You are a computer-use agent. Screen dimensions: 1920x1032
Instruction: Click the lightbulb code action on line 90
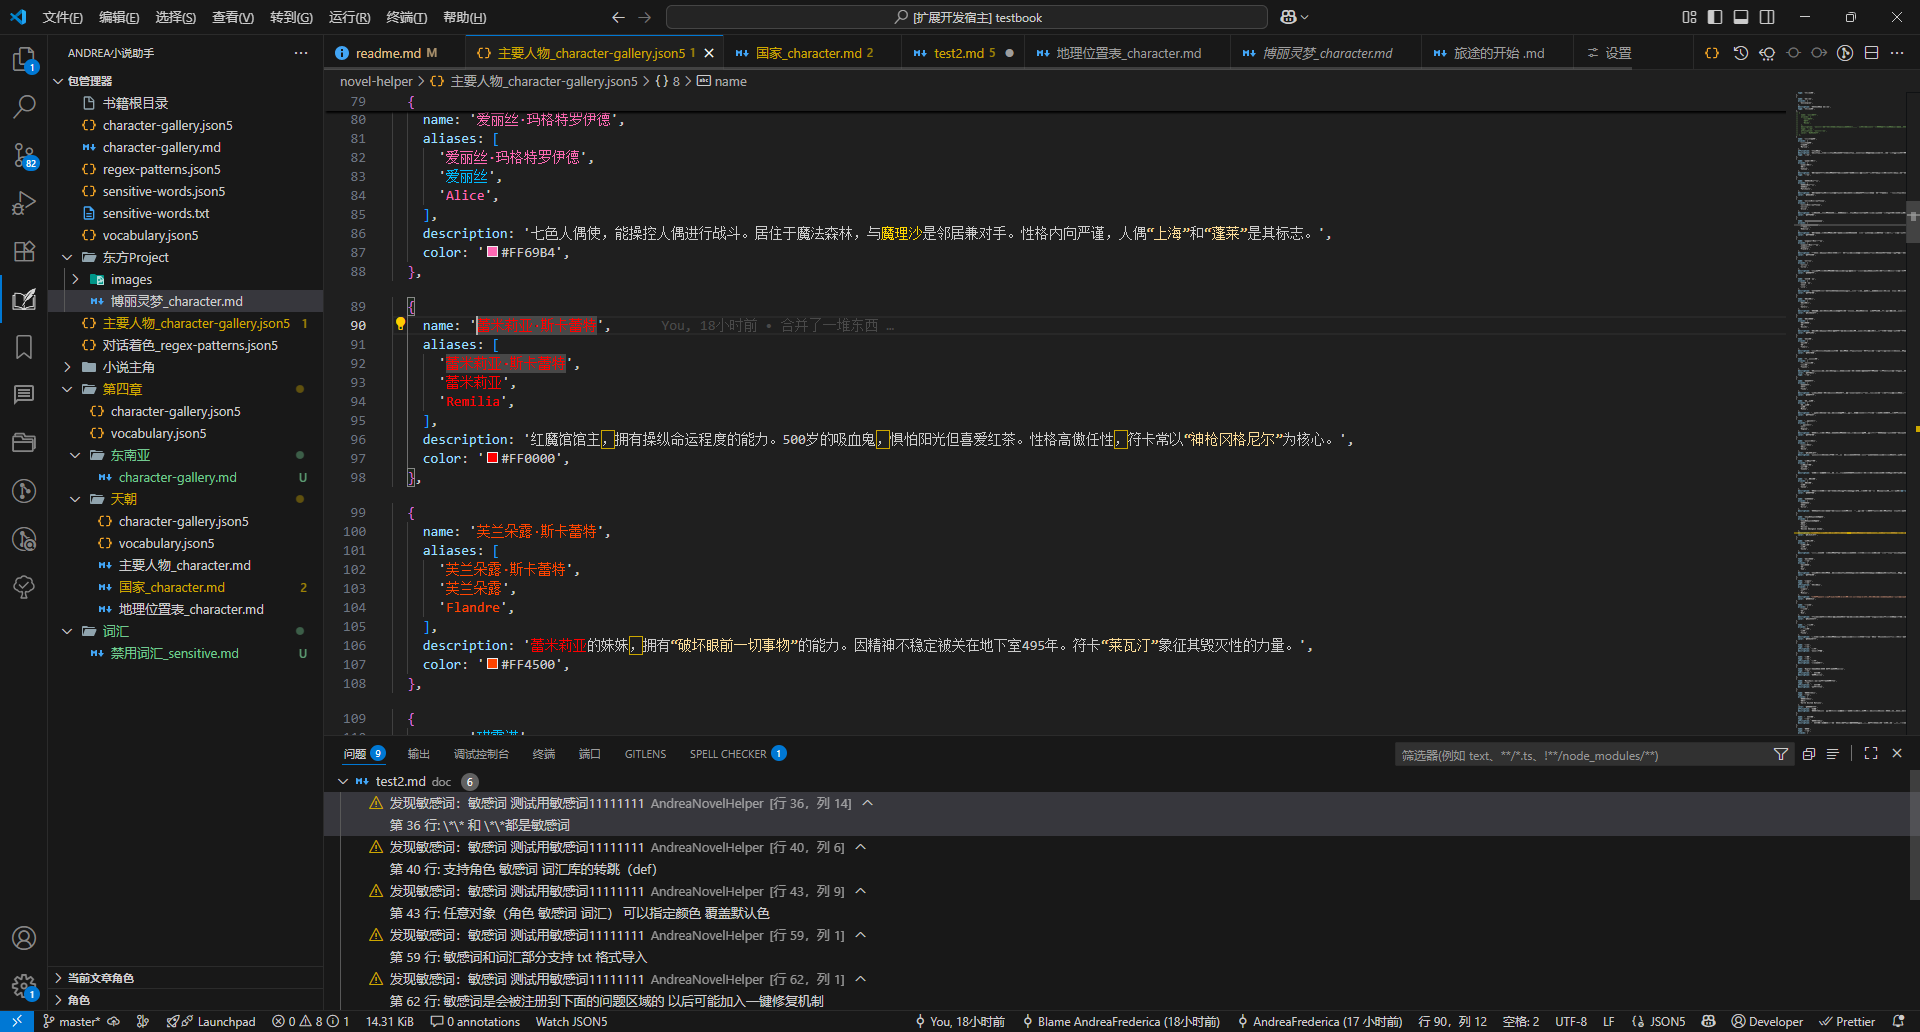(400, 324)
